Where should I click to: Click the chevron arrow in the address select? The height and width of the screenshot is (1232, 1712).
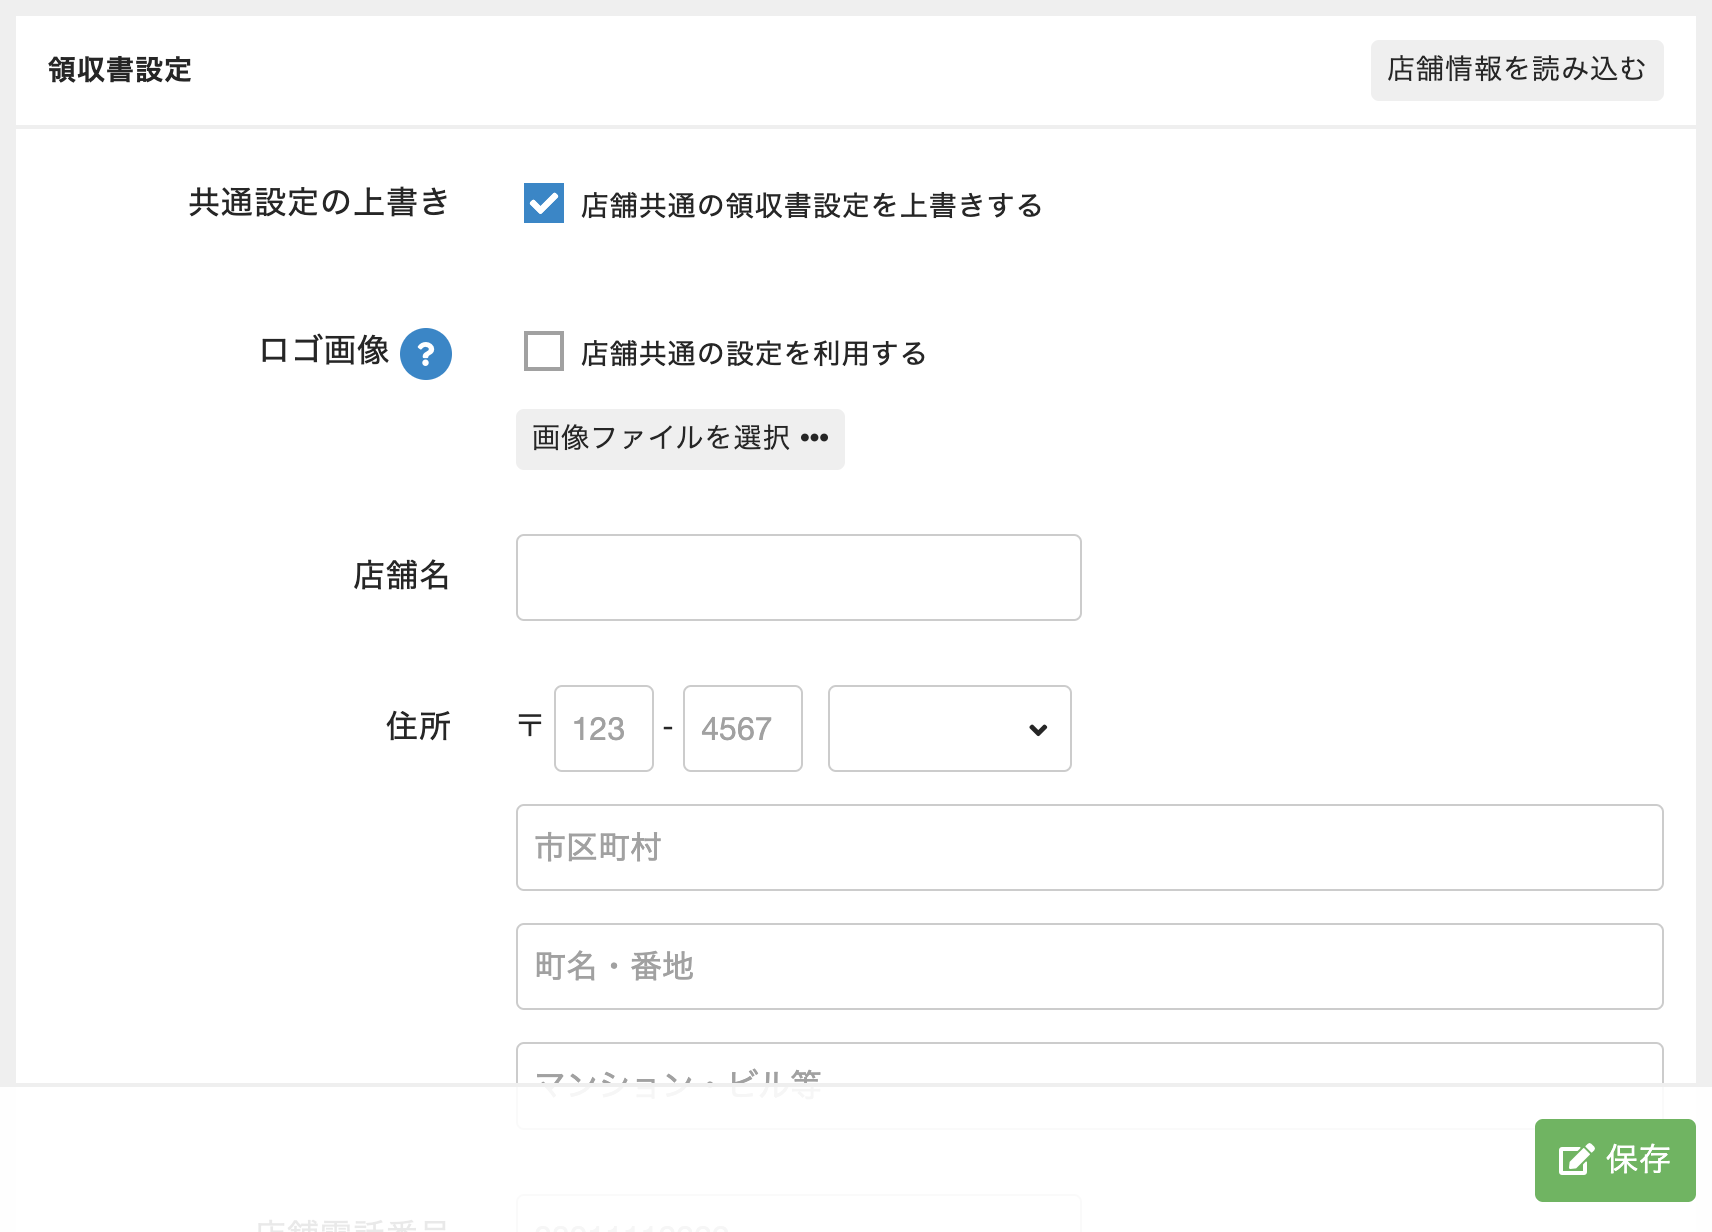pyautogui.click(x=1038, y=730)
